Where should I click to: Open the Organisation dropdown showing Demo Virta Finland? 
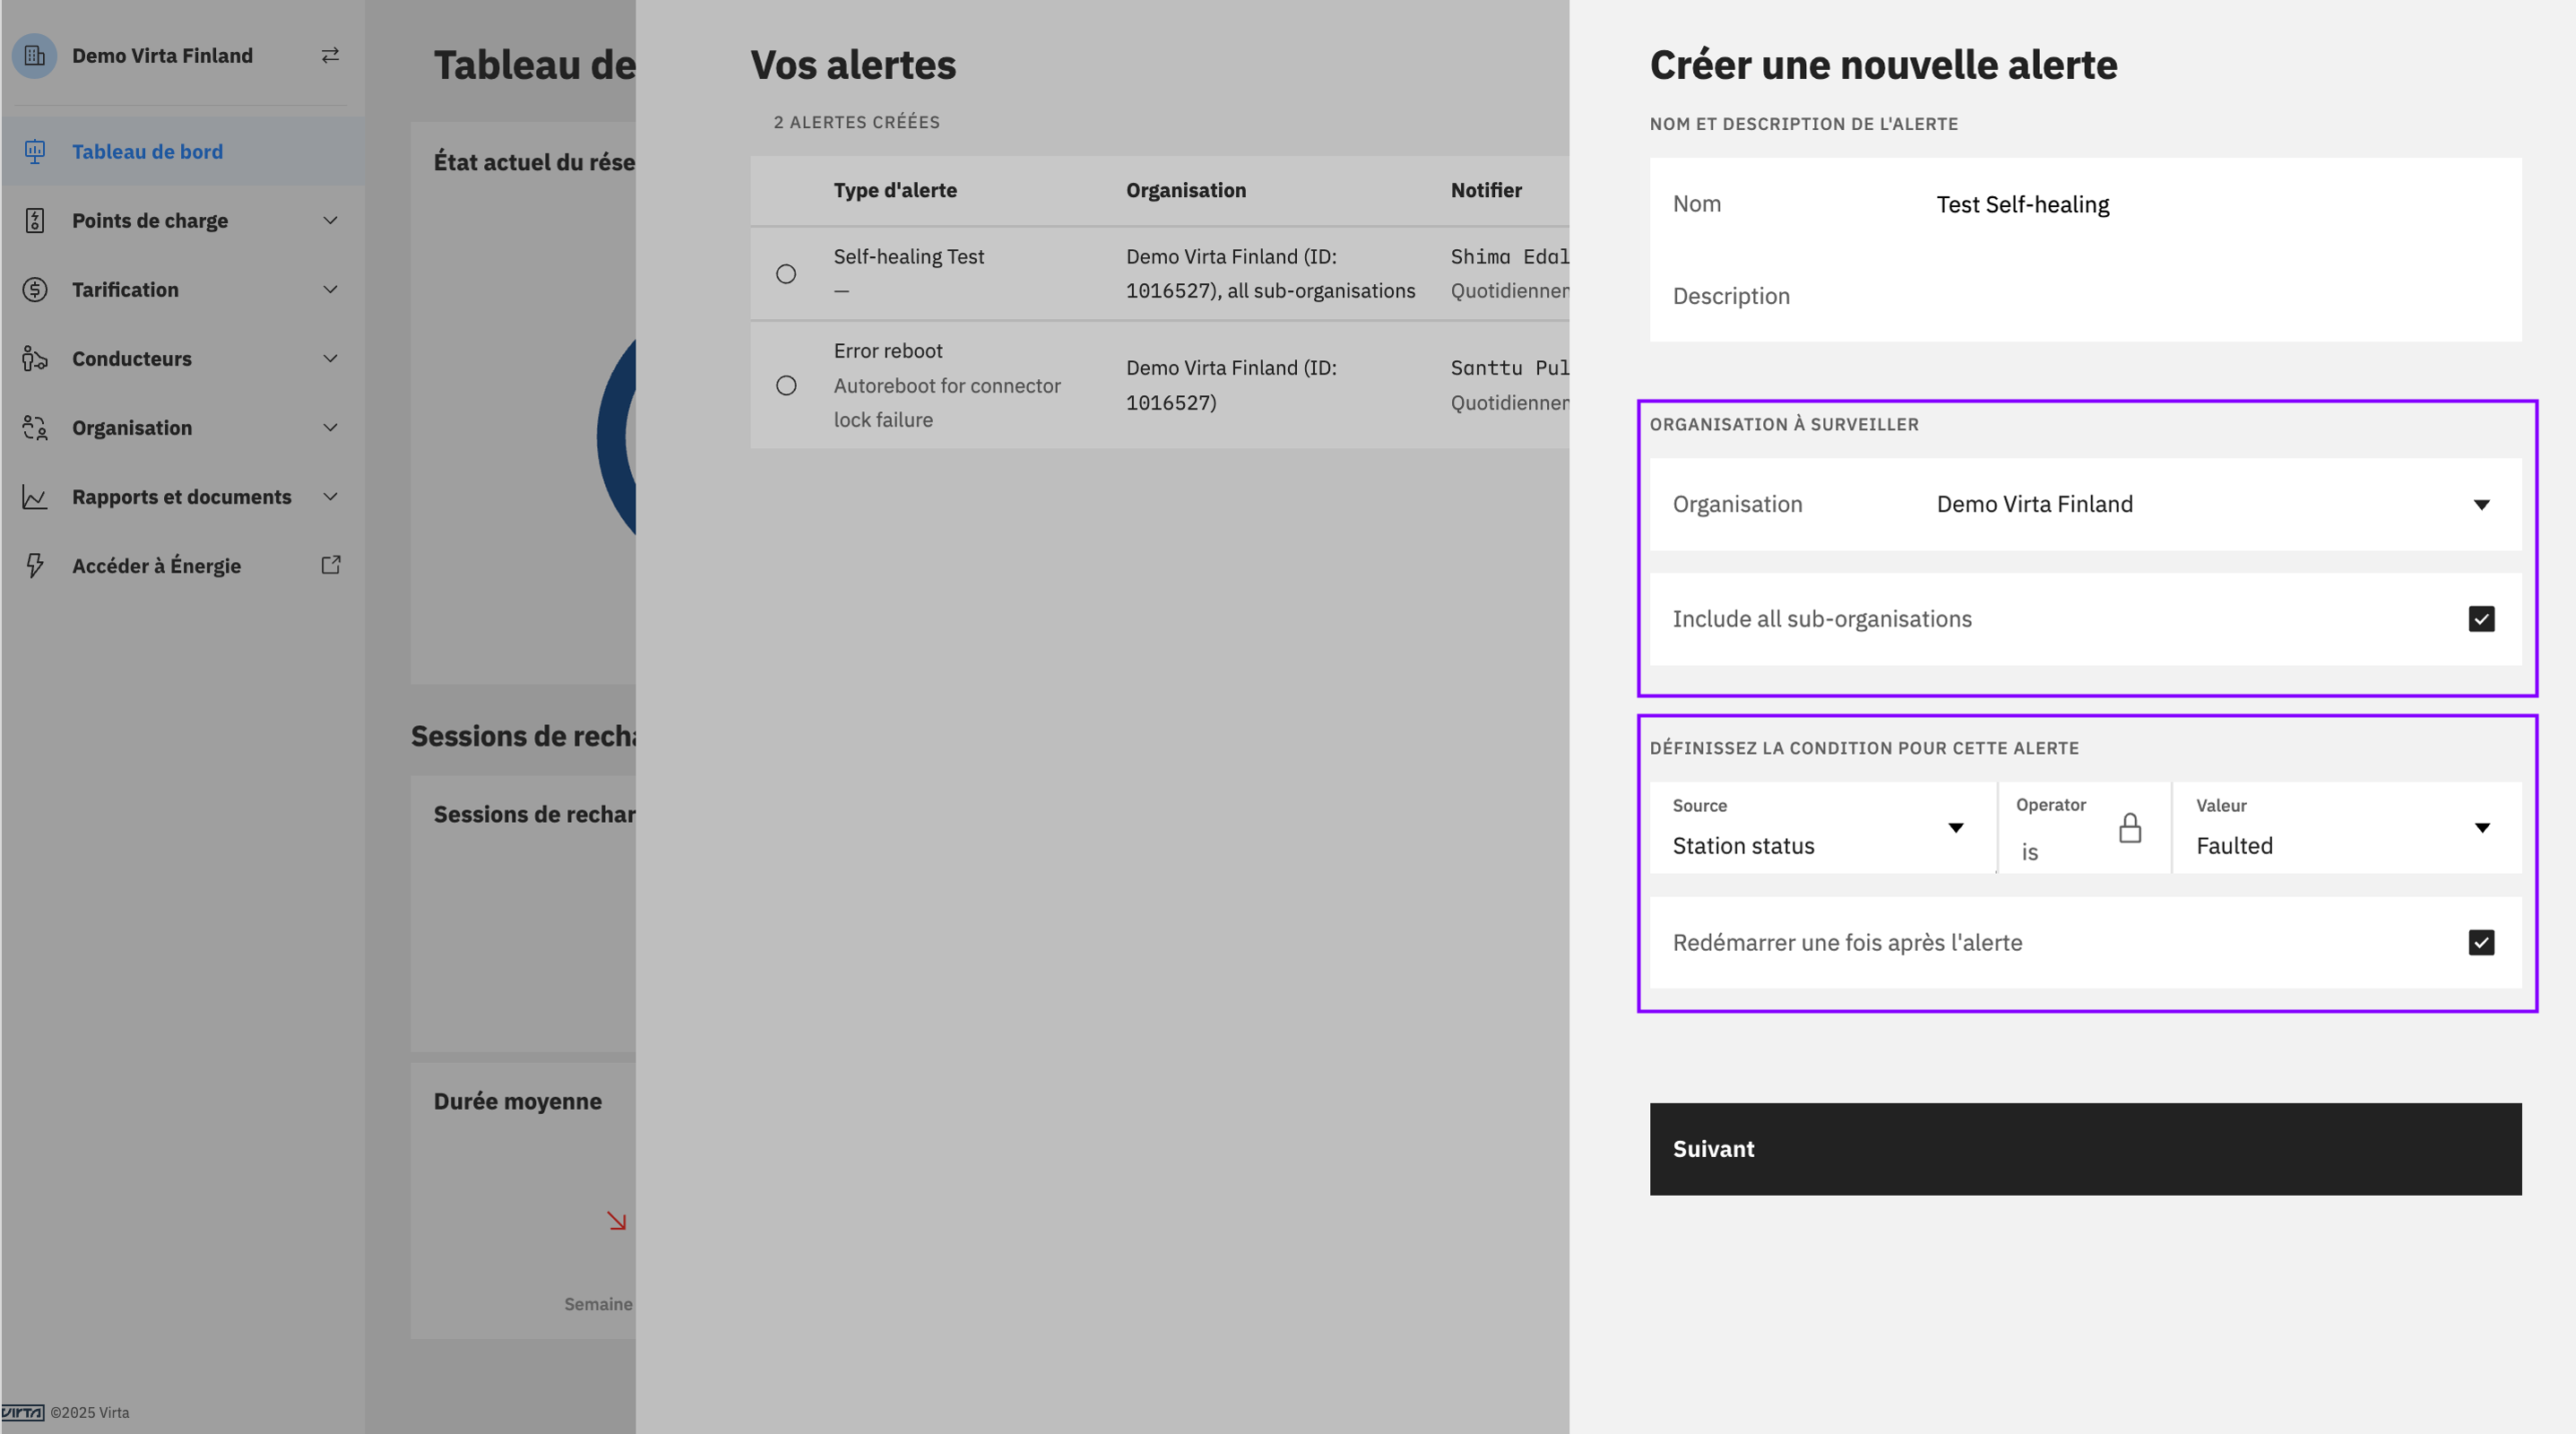(2085, 504)
